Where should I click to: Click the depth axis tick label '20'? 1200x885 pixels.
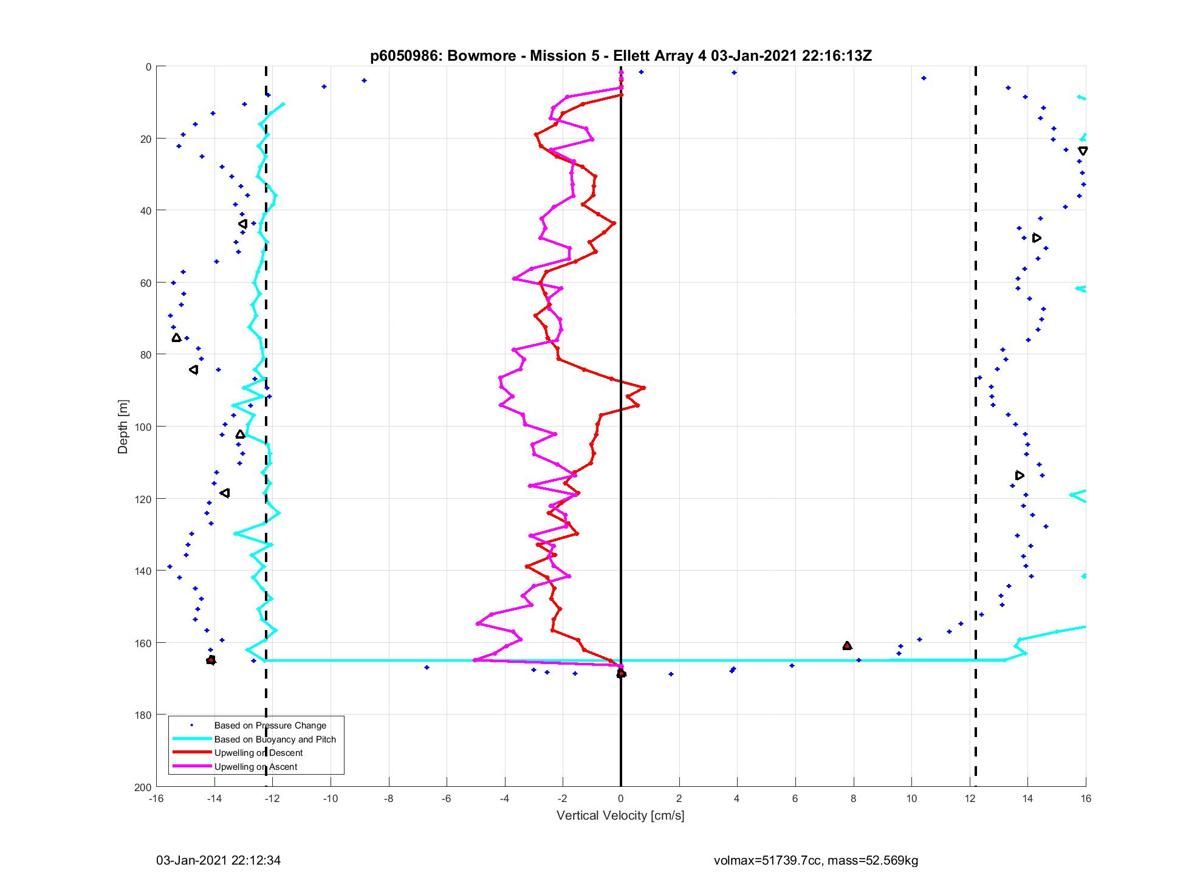coord(144,139)
